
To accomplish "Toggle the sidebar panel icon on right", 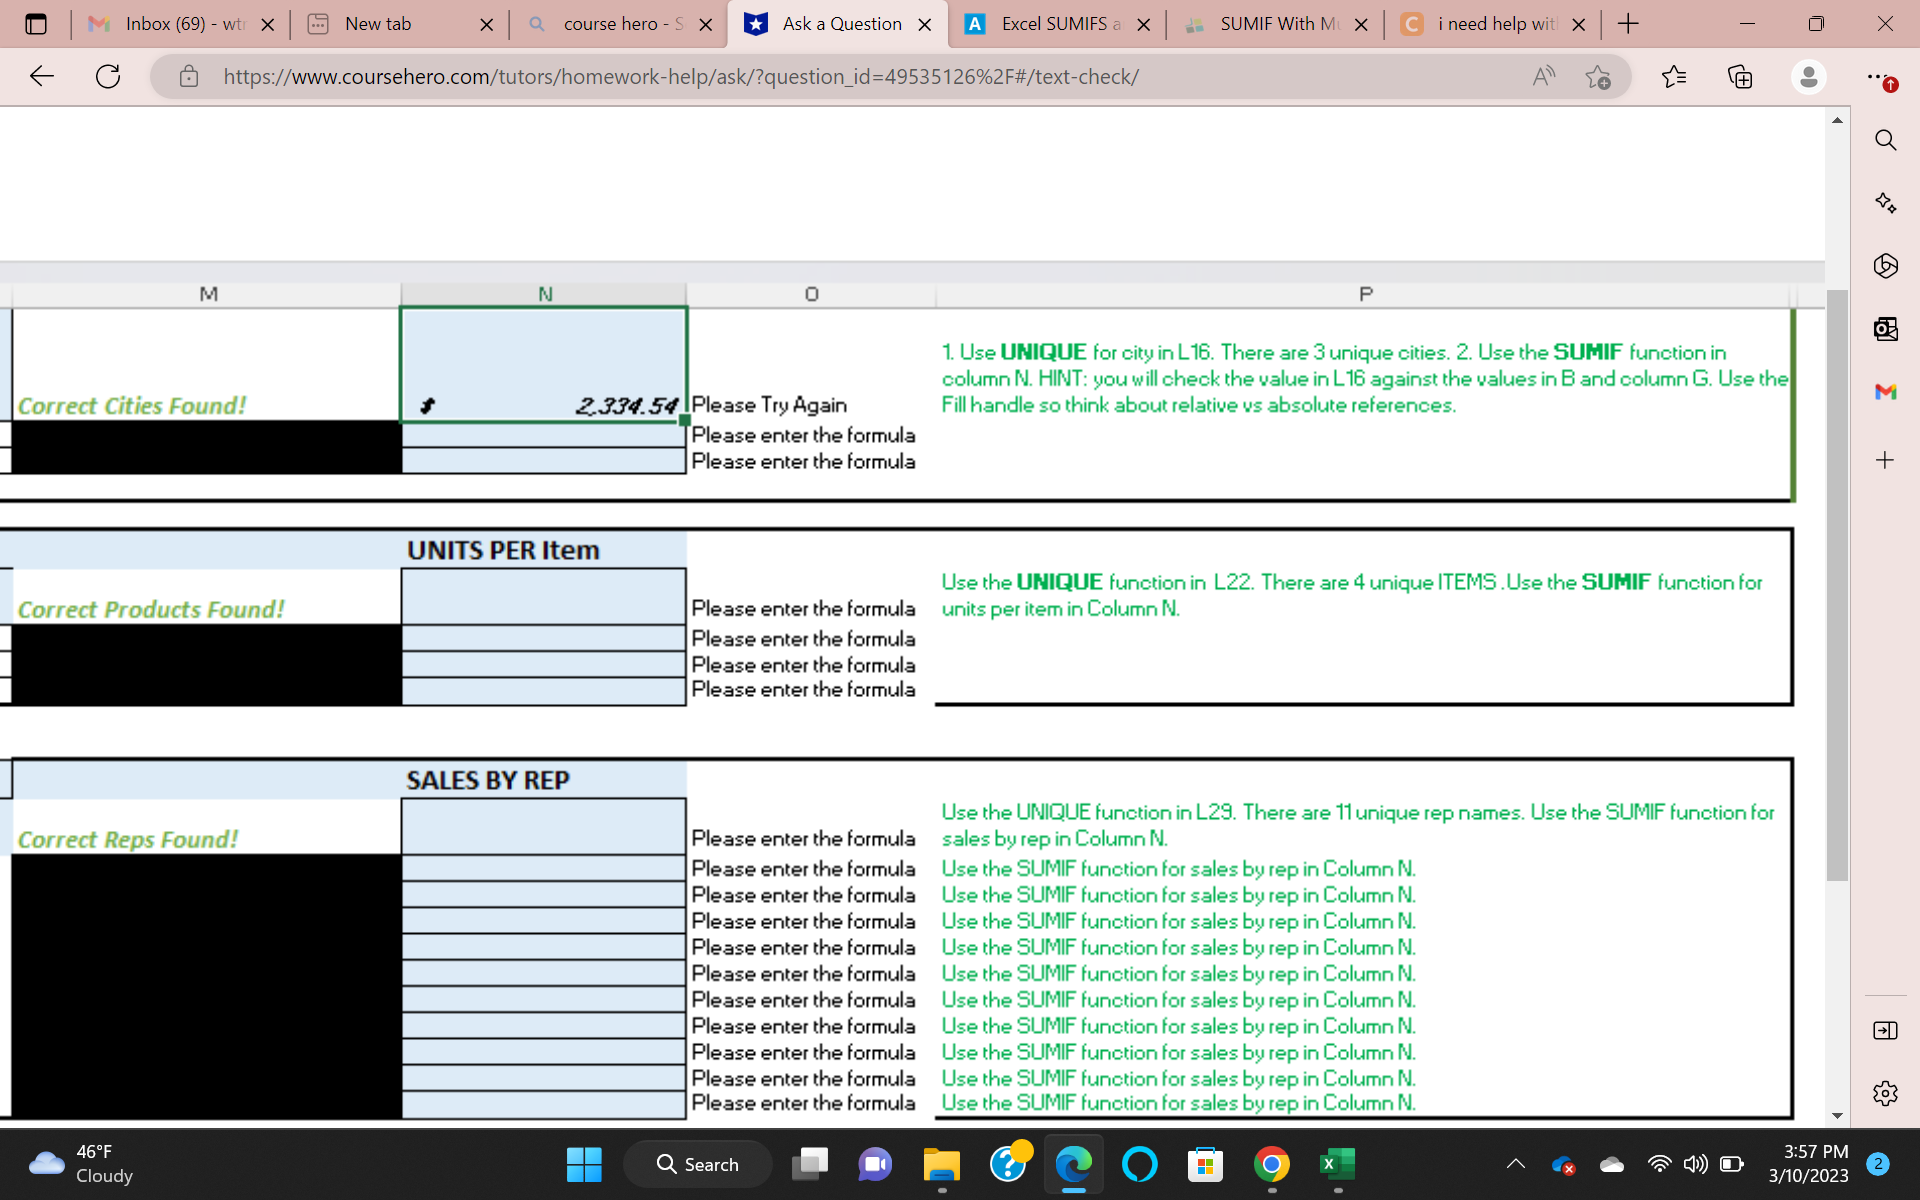I will point(1884,1030).
